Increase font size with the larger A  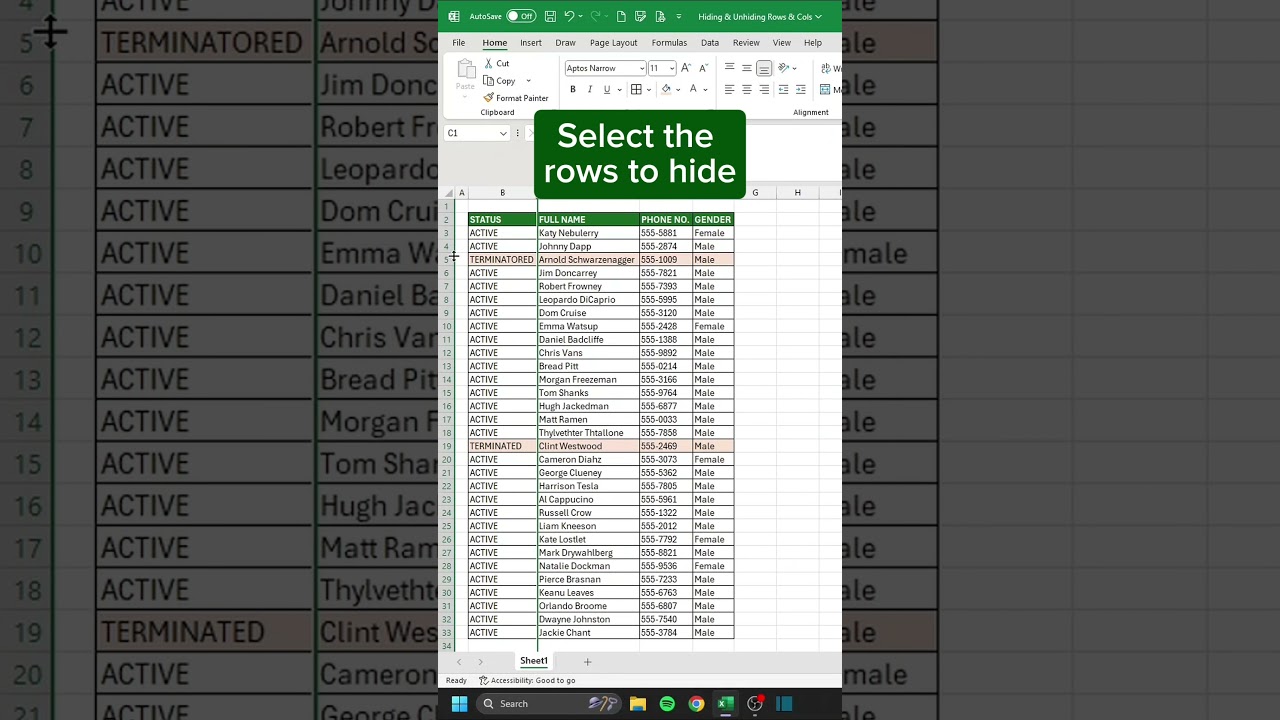click(686, 68)
